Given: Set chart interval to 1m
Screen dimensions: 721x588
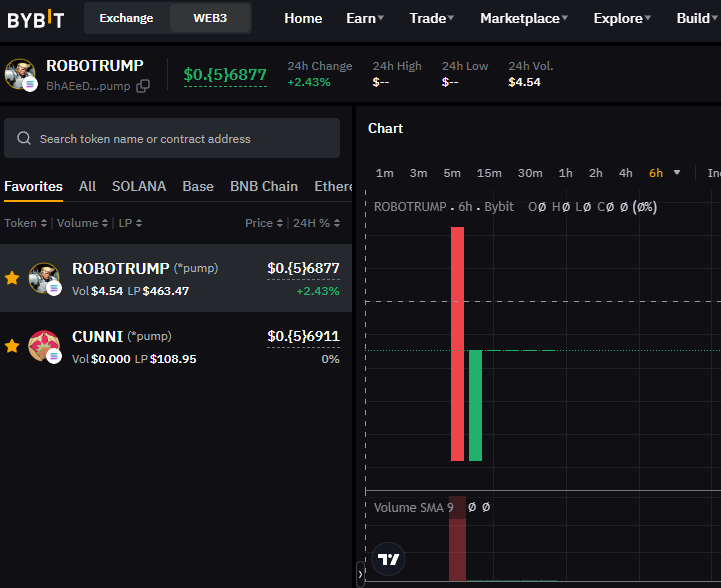Looking at the screenshot, I should [x=384, y=173].
